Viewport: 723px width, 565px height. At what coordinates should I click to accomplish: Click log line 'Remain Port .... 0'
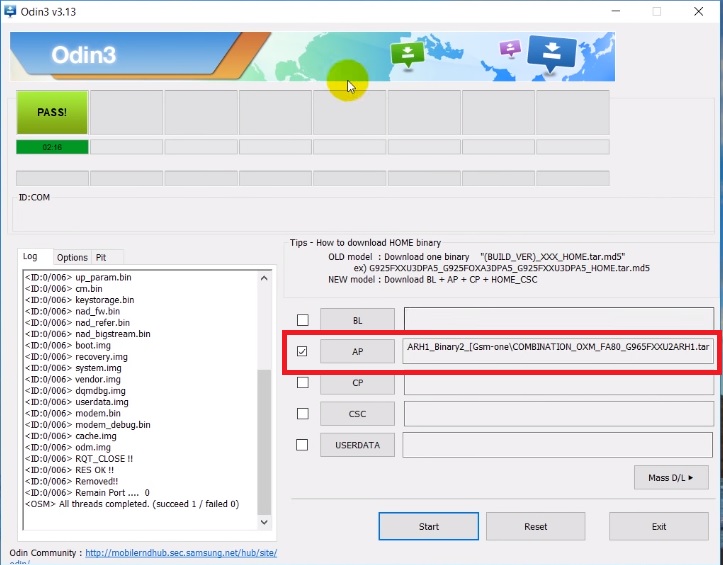tap(87, 493)
